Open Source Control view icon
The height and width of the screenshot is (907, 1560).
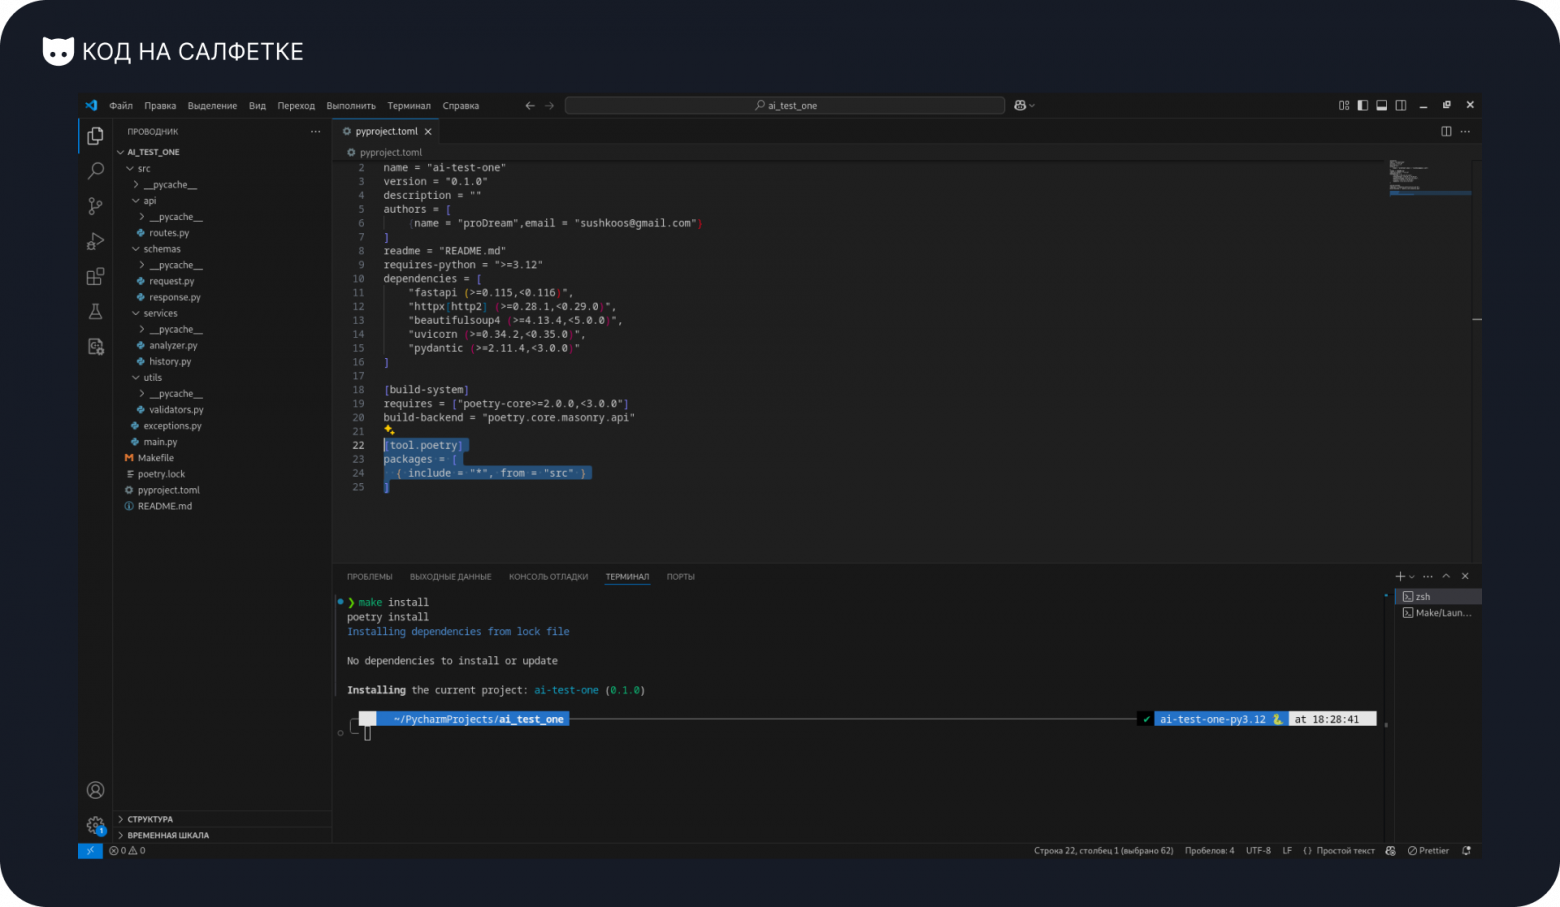click(x=95, y=206)
